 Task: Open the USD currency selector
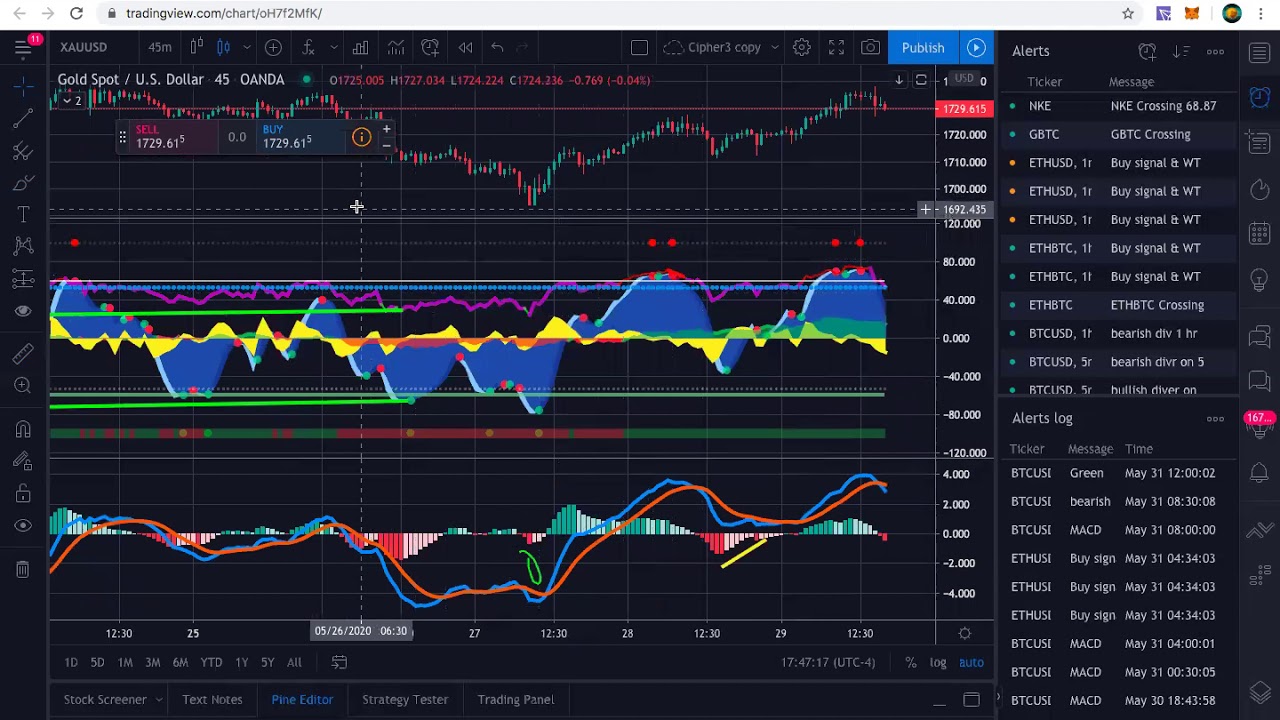[x=964, y=79]
